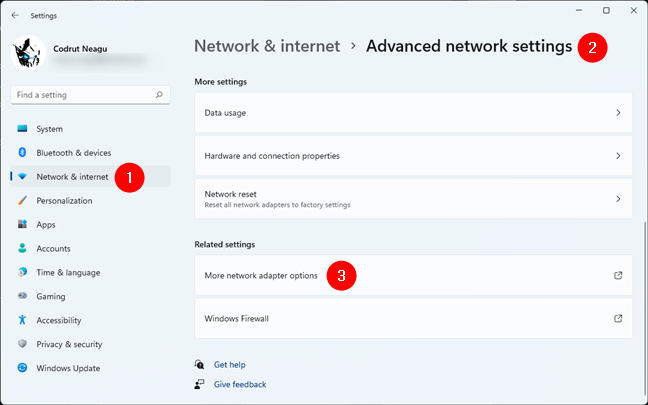Open System settings category
Viewport: 648px width, 405px height.
[x=91, y=129]
